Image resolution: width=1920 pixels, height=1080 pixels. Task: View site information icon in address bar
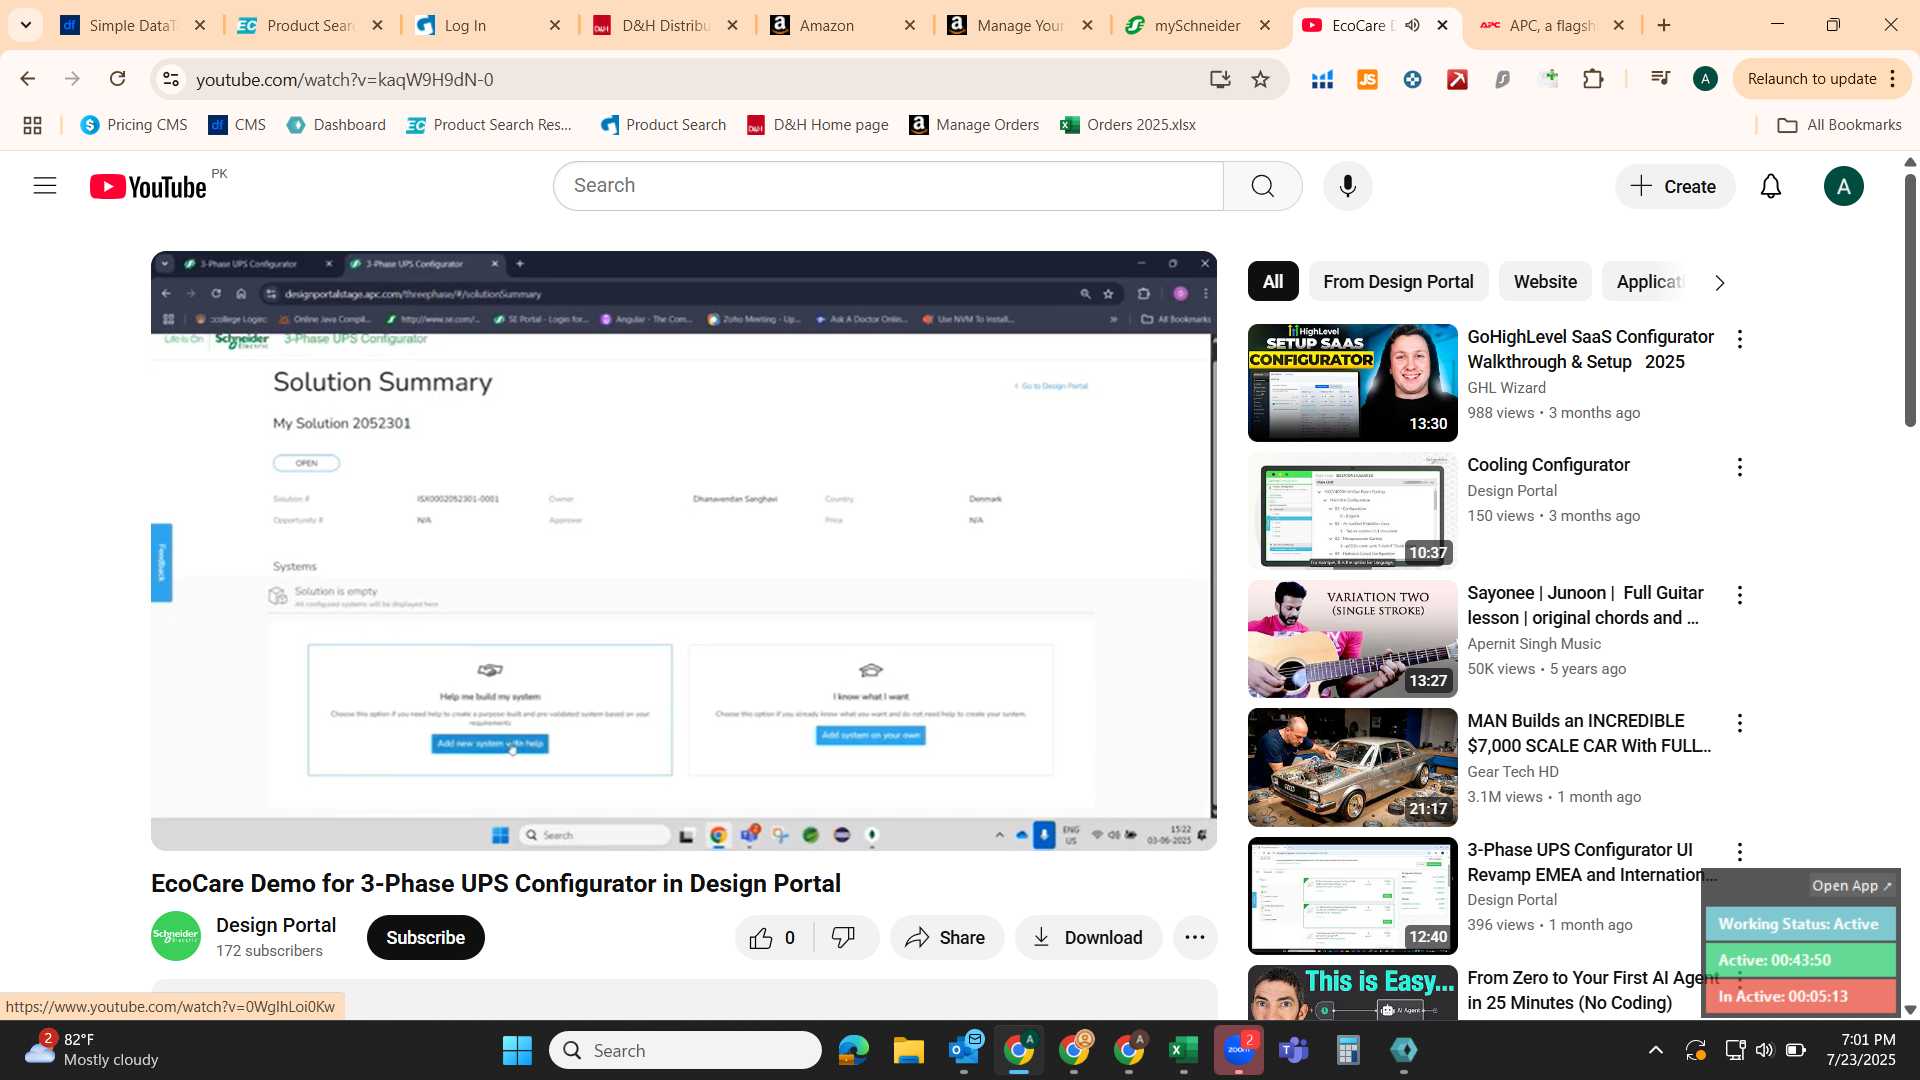171,79
